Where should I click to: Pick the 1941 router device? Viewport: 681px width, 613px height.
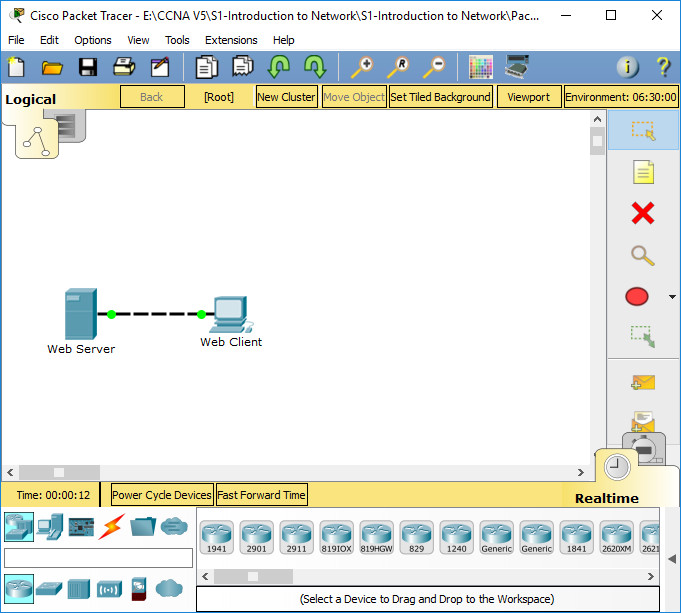tap(217, 538)
